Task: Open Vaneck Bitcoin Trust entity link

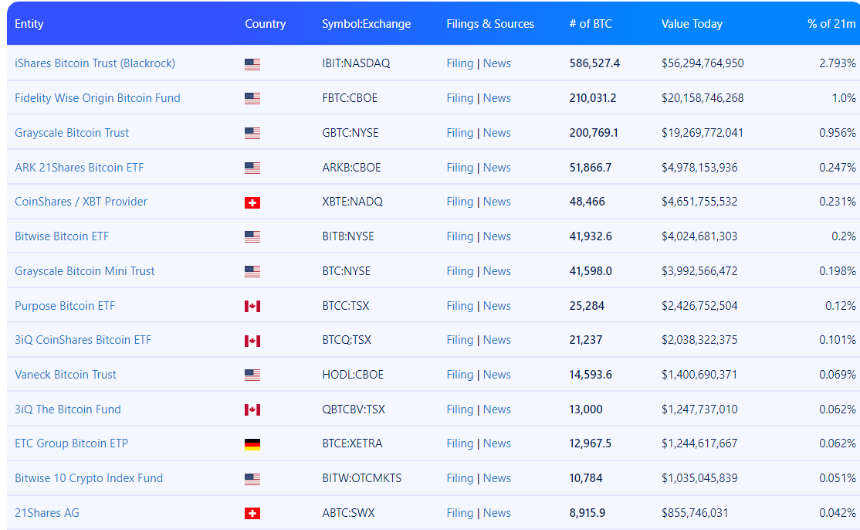Action: click(65, 374)
